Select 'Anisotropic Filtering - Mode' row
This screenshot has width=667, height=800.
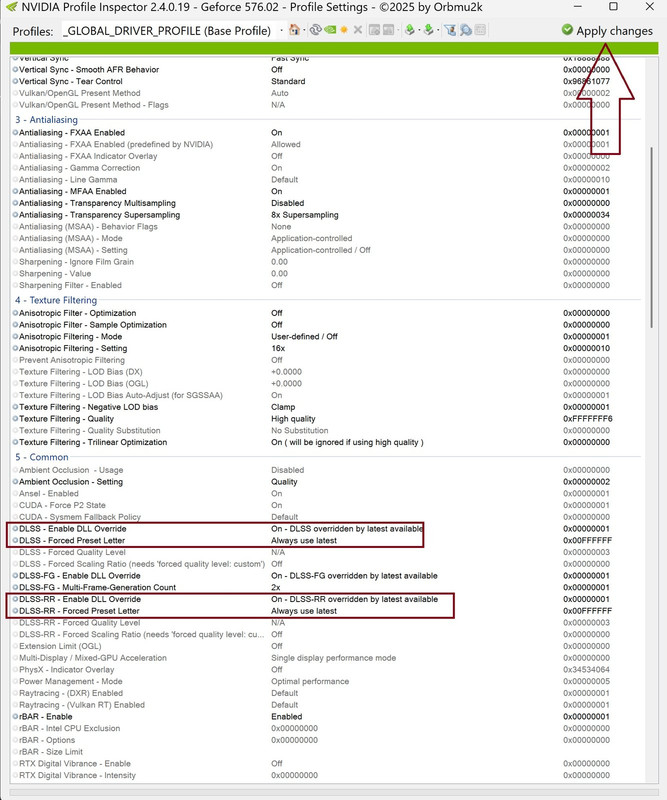point(328,337)
